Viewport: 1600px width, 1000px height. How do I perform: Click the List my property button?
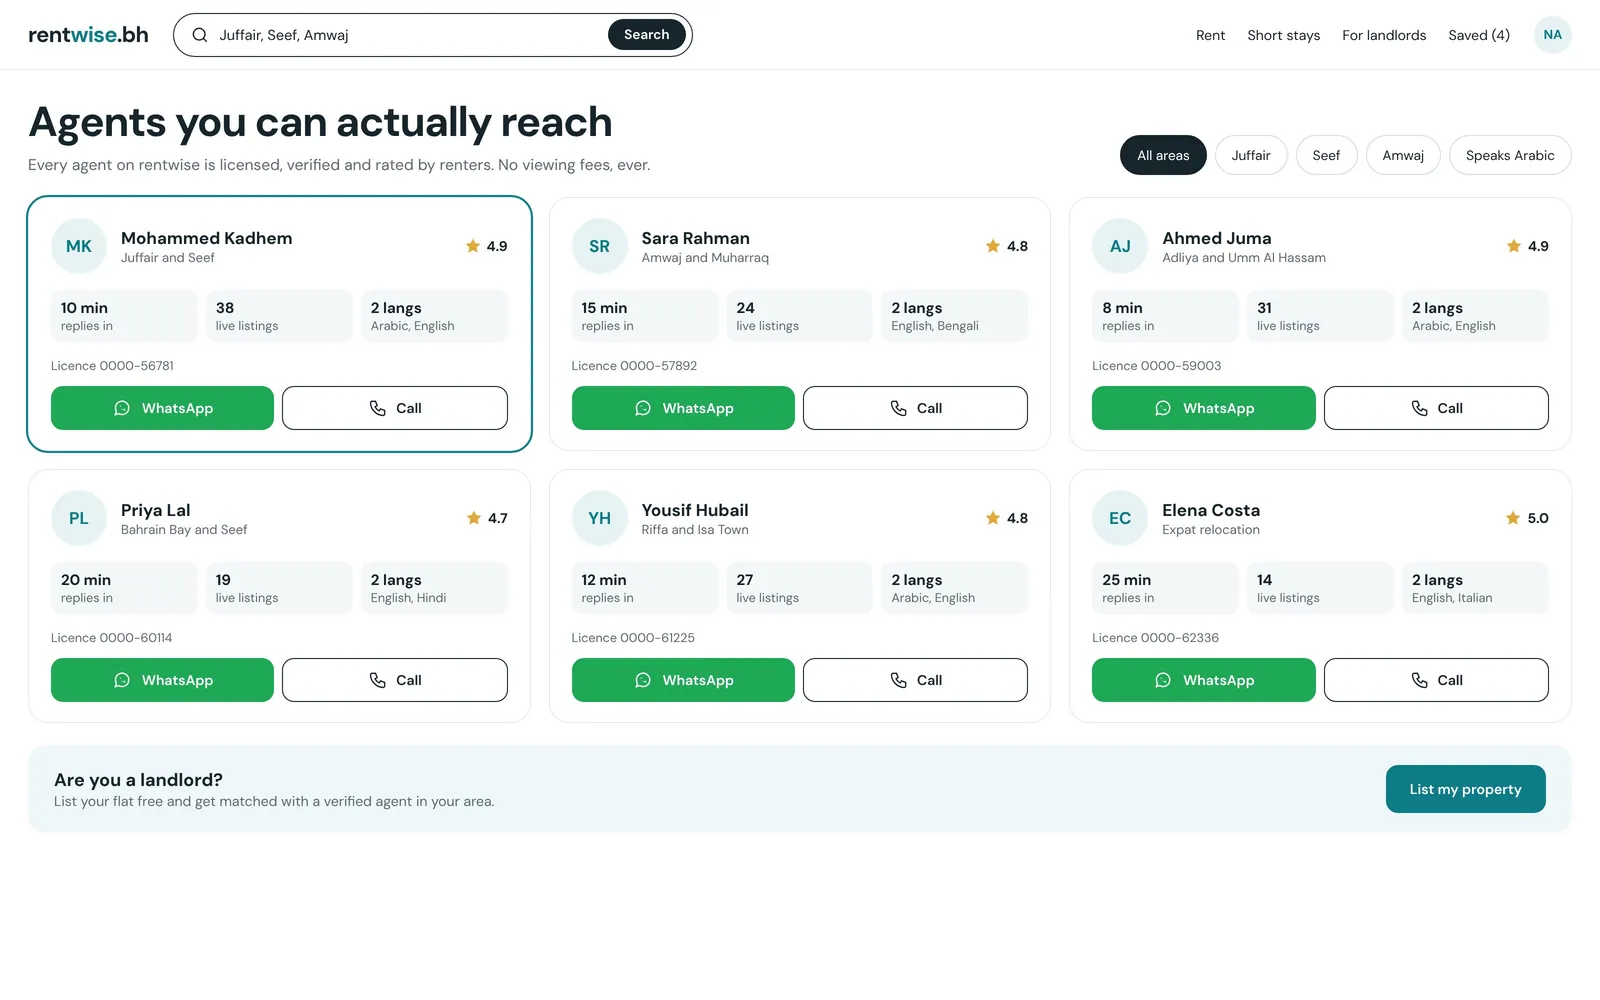tap(1465, 789)
